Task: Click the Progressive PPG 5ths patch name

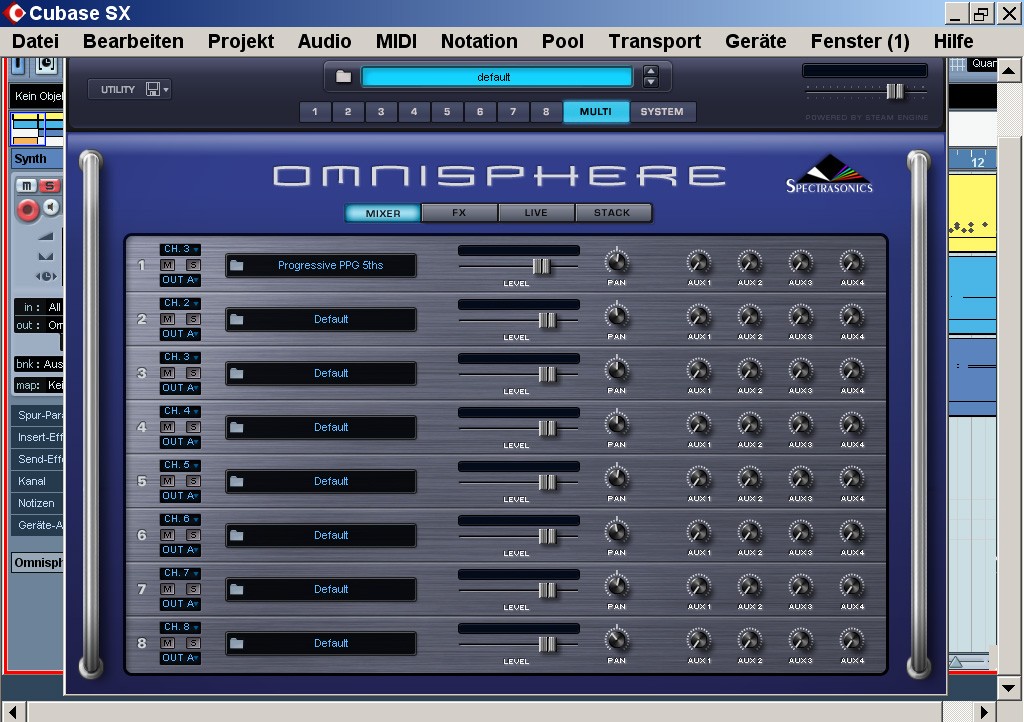Action: point(330,266)
